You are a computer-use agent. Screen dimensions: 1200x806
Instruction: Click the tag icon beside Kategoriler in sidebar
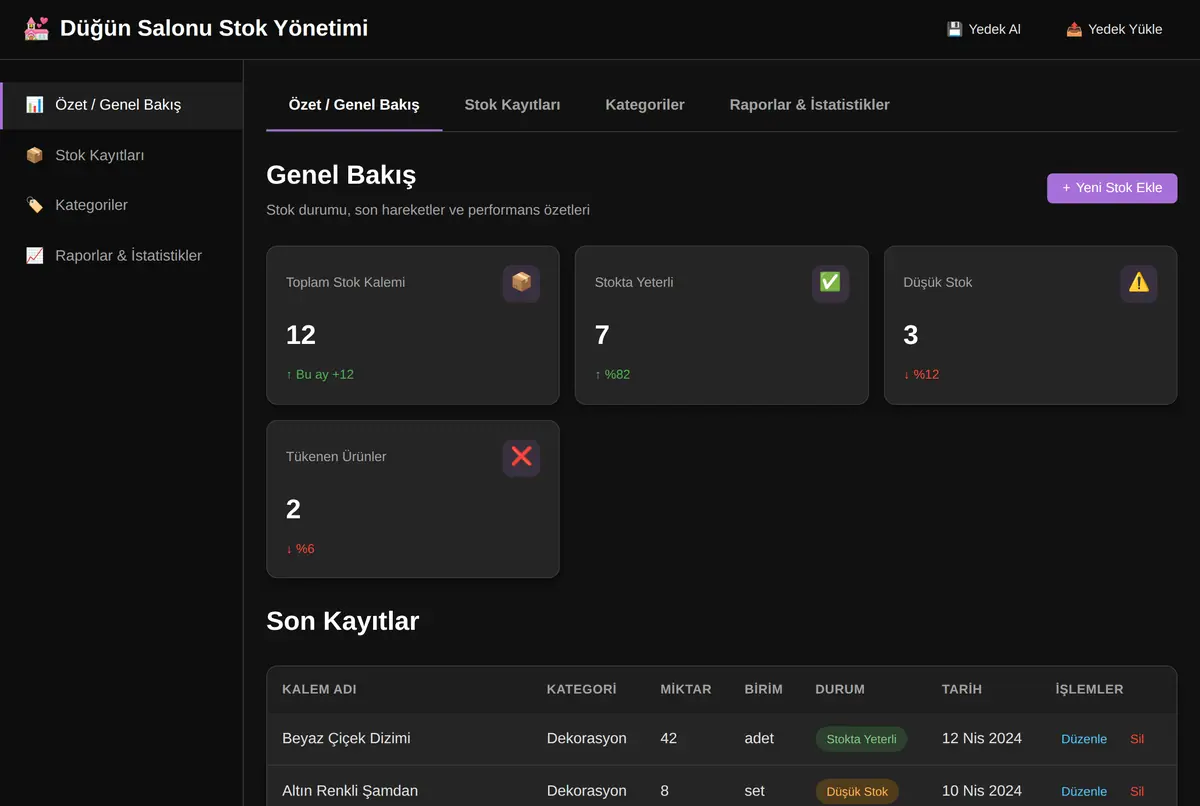click(x=35, y=205)
